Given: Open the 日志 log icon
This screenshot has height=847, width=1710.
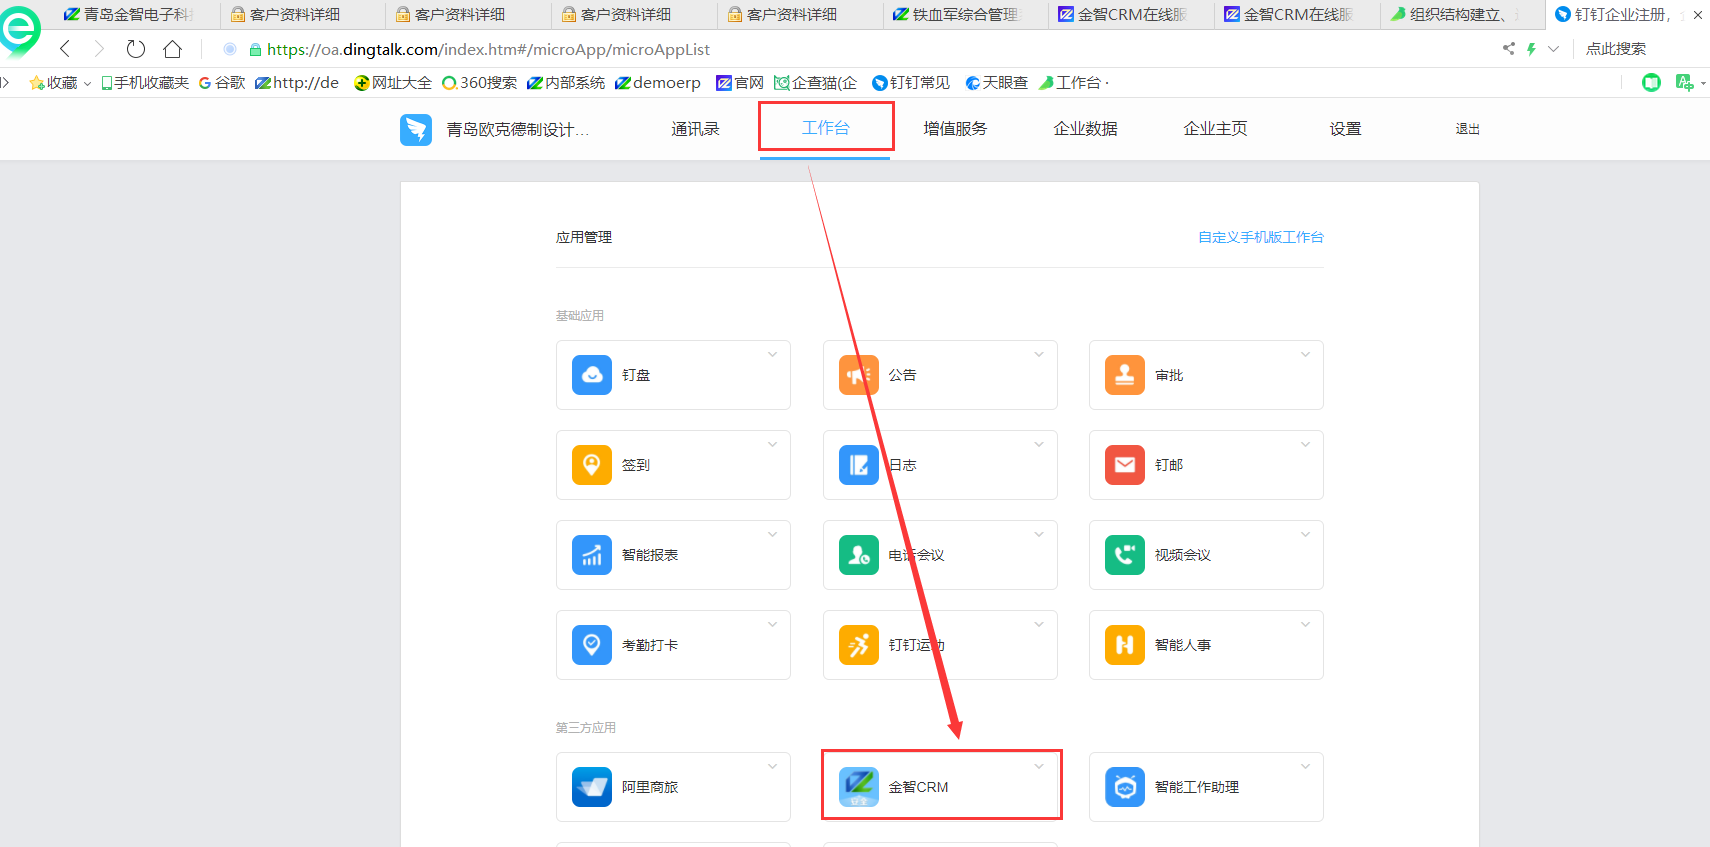Looking at the screenshot, I should pyautogui.click(x=858, y=465).
